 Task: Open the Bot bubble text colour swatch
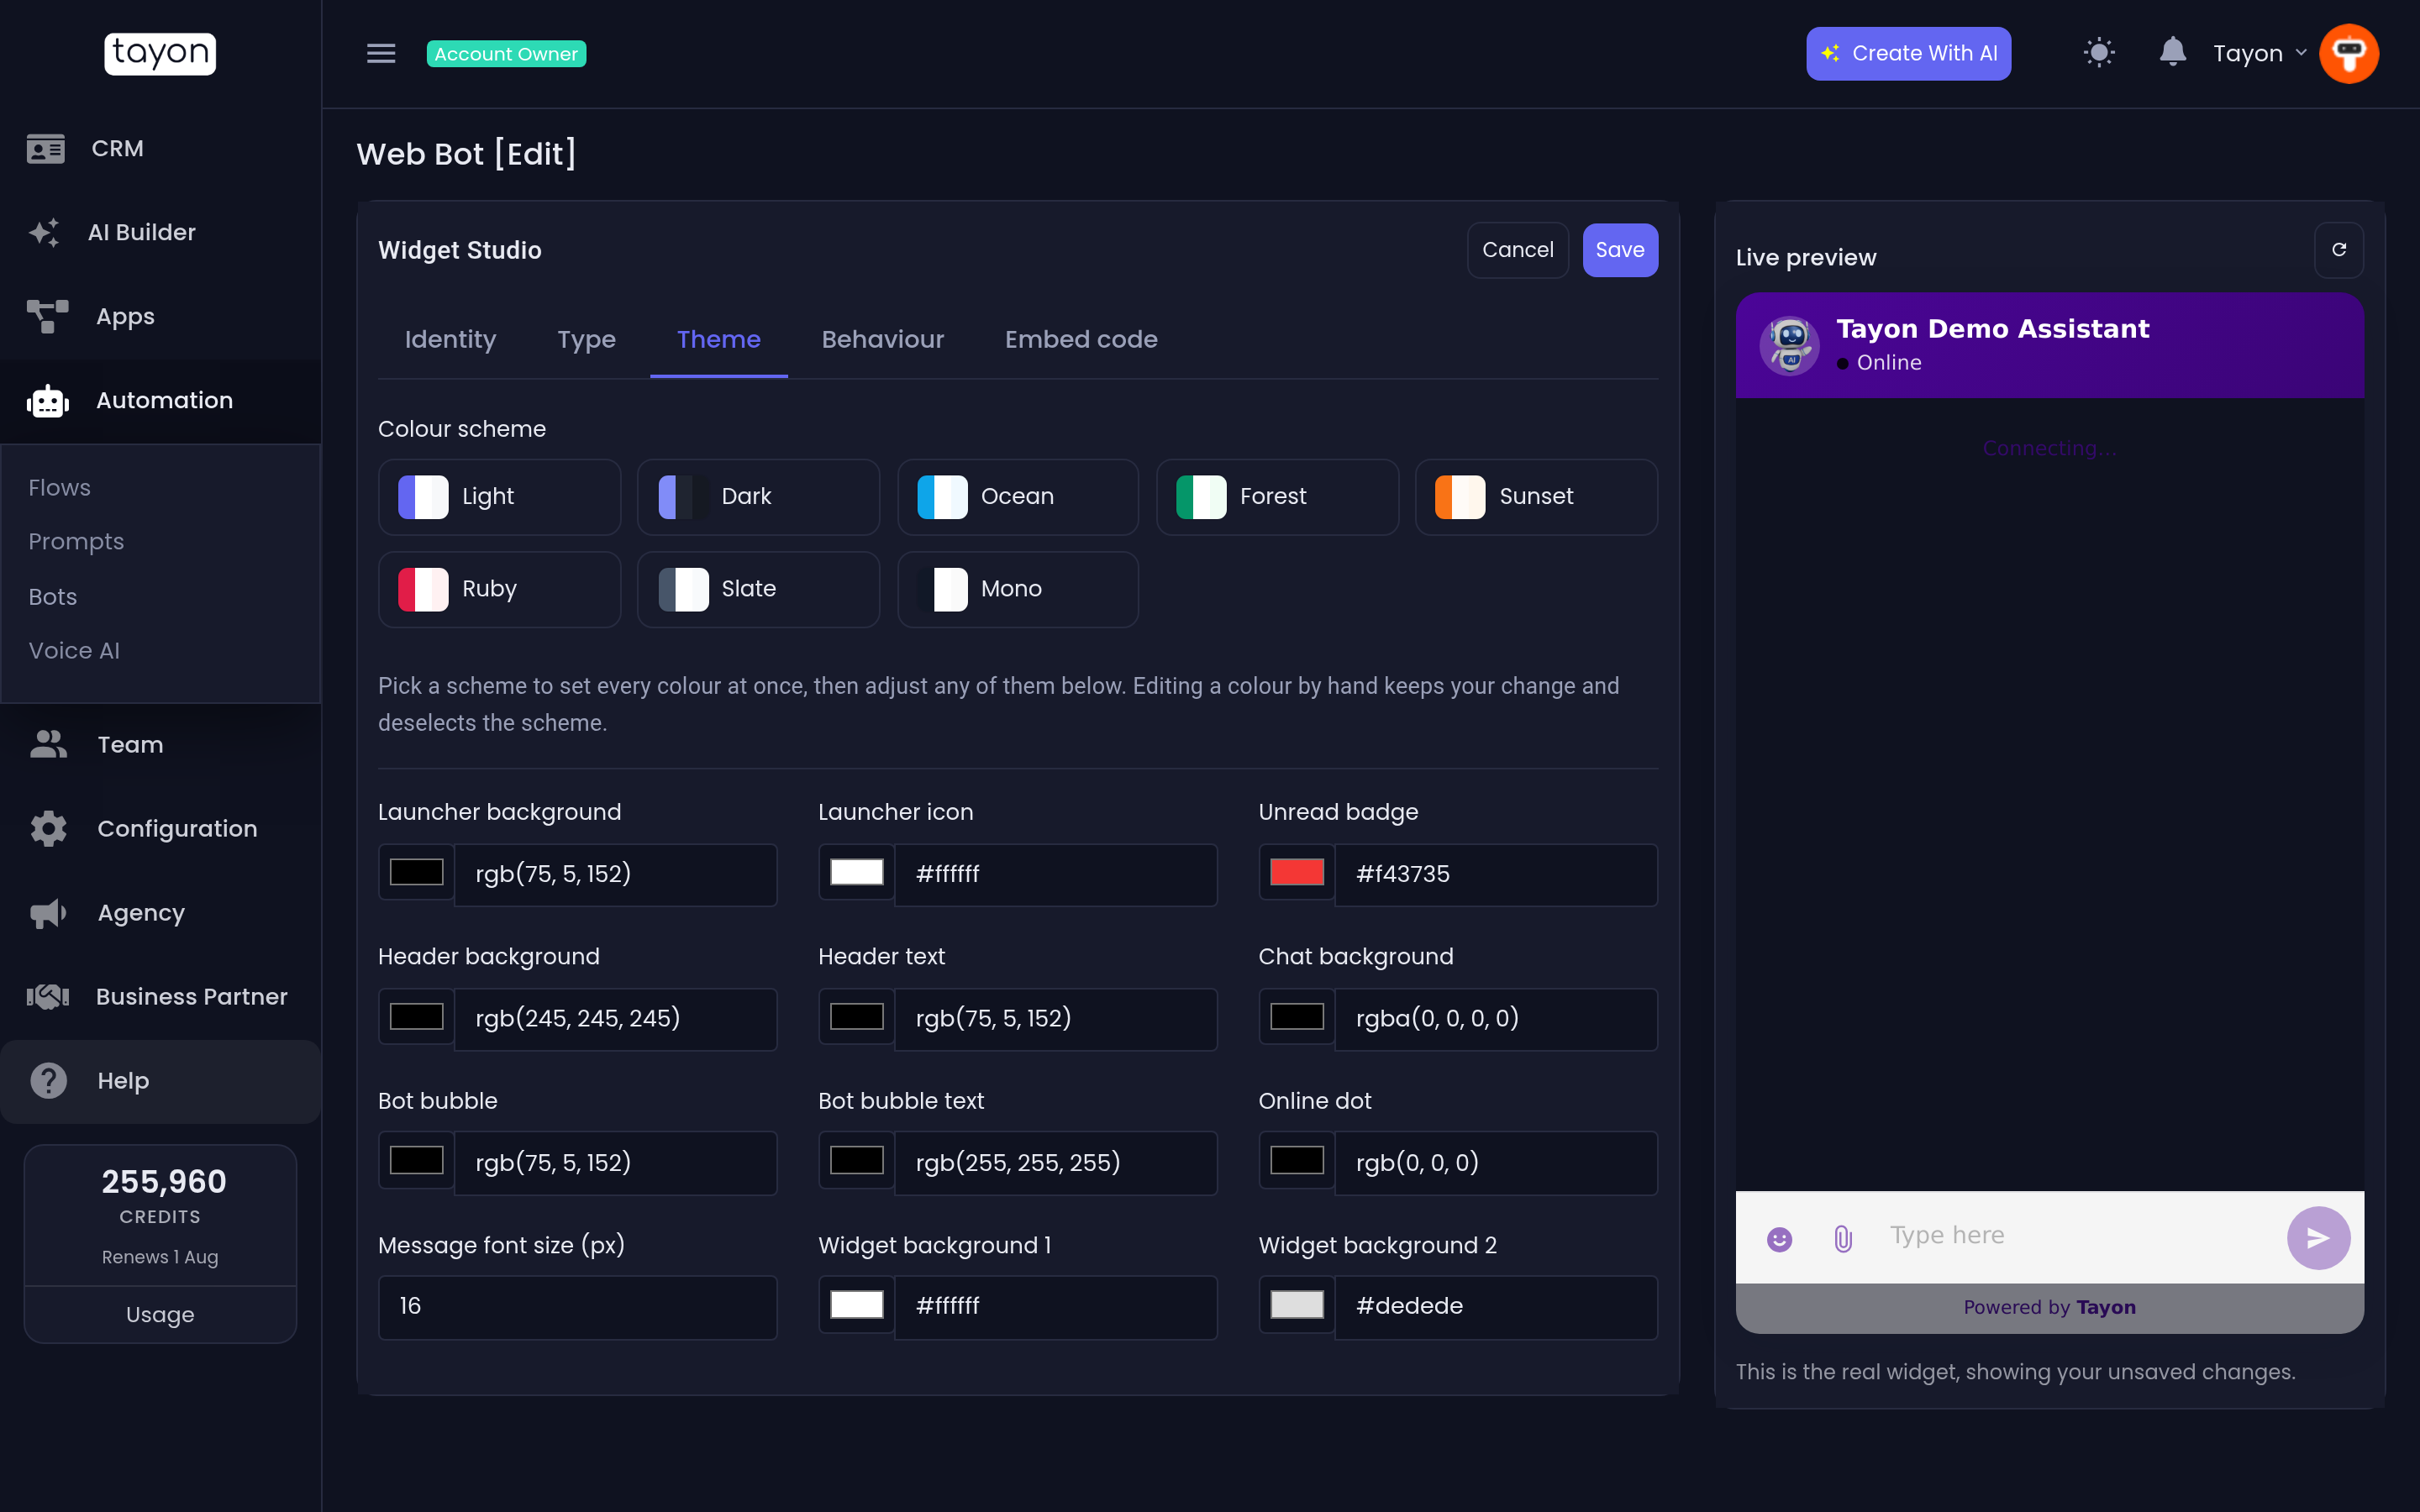tap(856, 1160)
